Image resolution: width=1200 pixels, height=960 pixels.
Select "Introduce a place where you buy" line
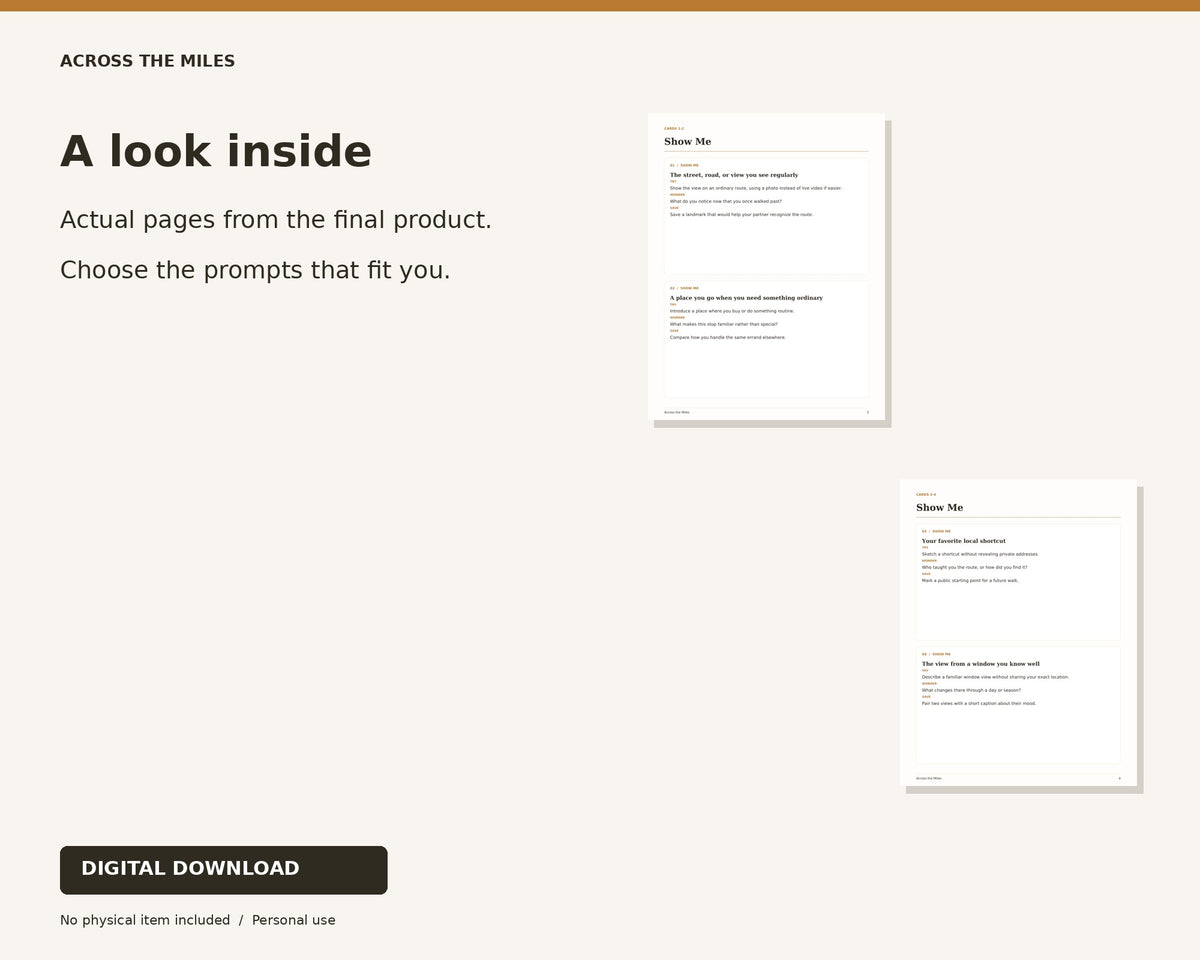tap(732, 311)
